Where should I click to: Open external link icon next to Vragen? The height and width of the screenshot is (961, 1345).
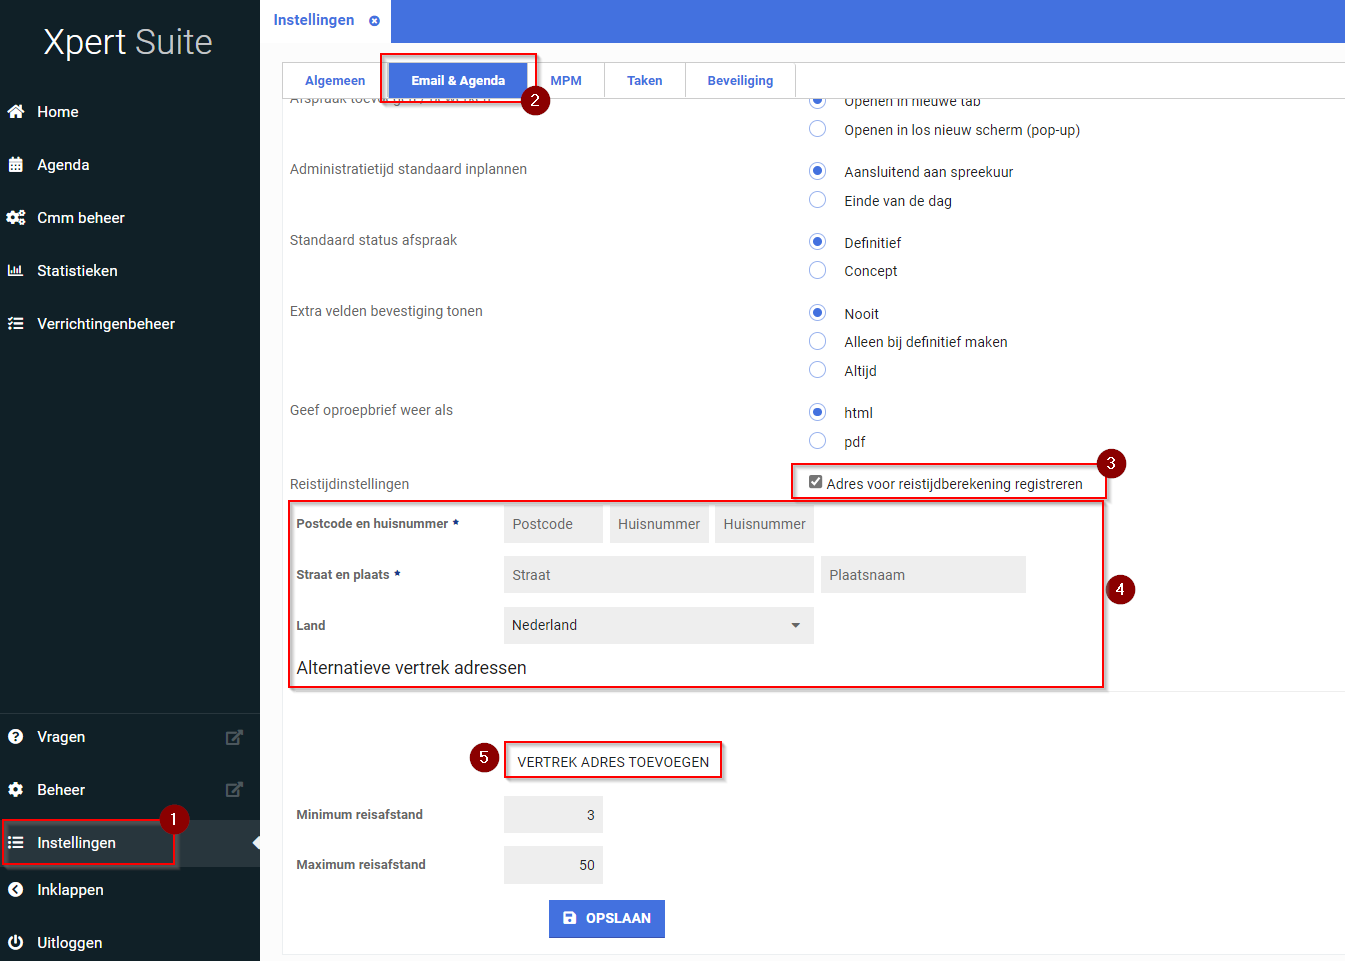[x=234, y=738]
